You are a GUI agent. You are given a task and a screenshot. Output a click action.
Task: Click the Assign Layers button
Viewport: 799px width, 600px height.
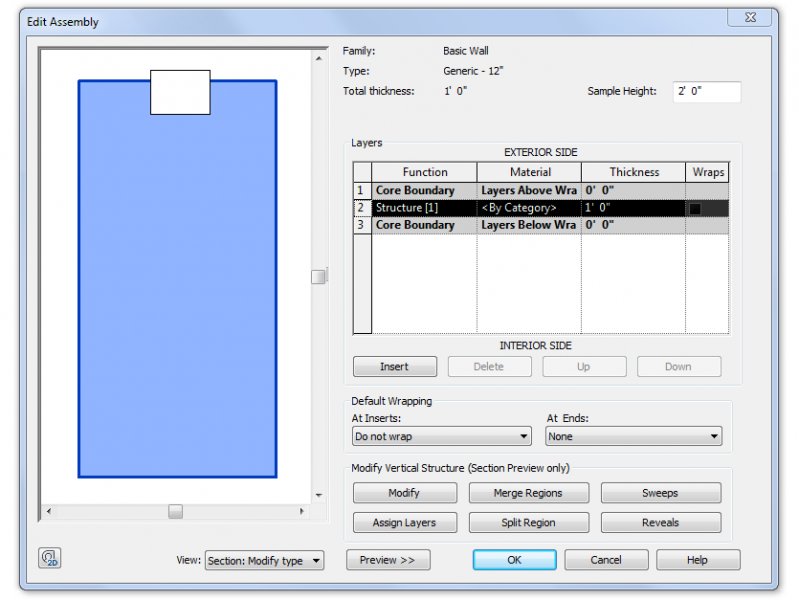coord(405,523)
